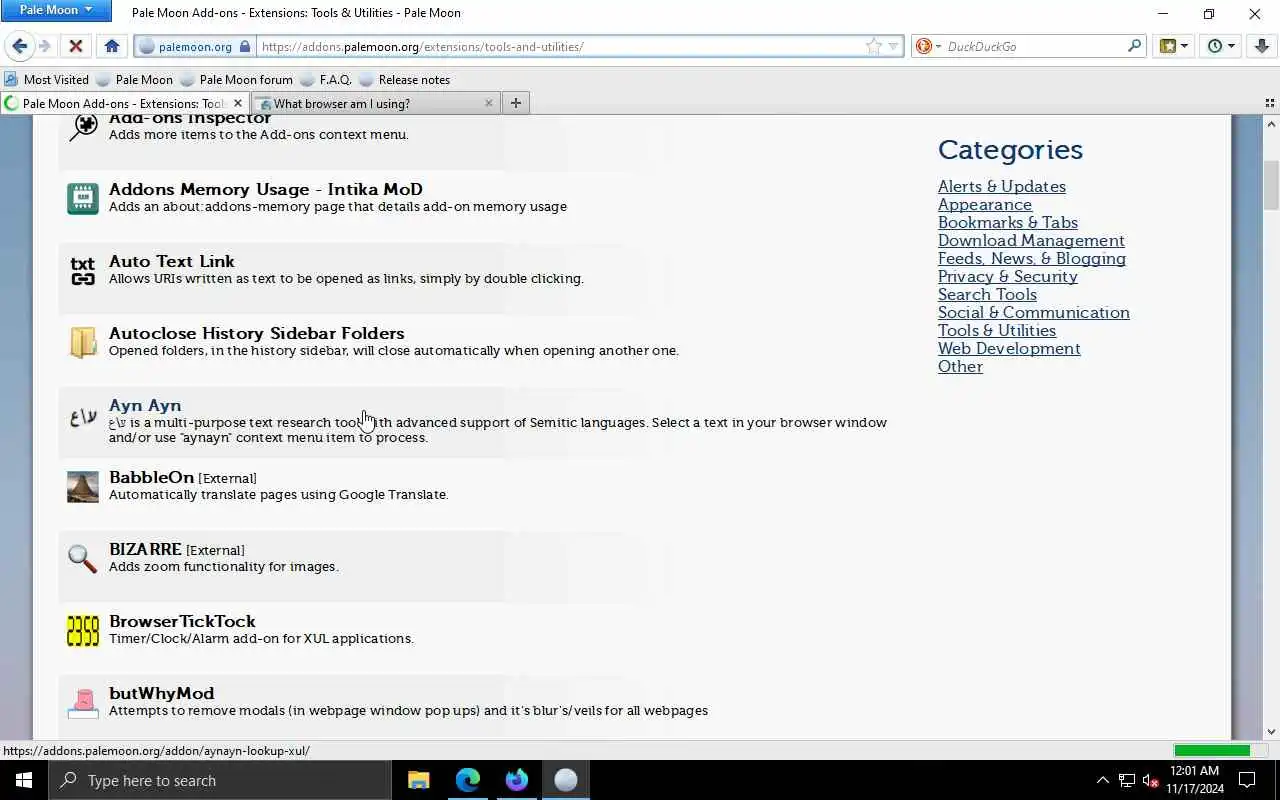Open Addons Memory Usage - Intika MoD

[265, 189]
